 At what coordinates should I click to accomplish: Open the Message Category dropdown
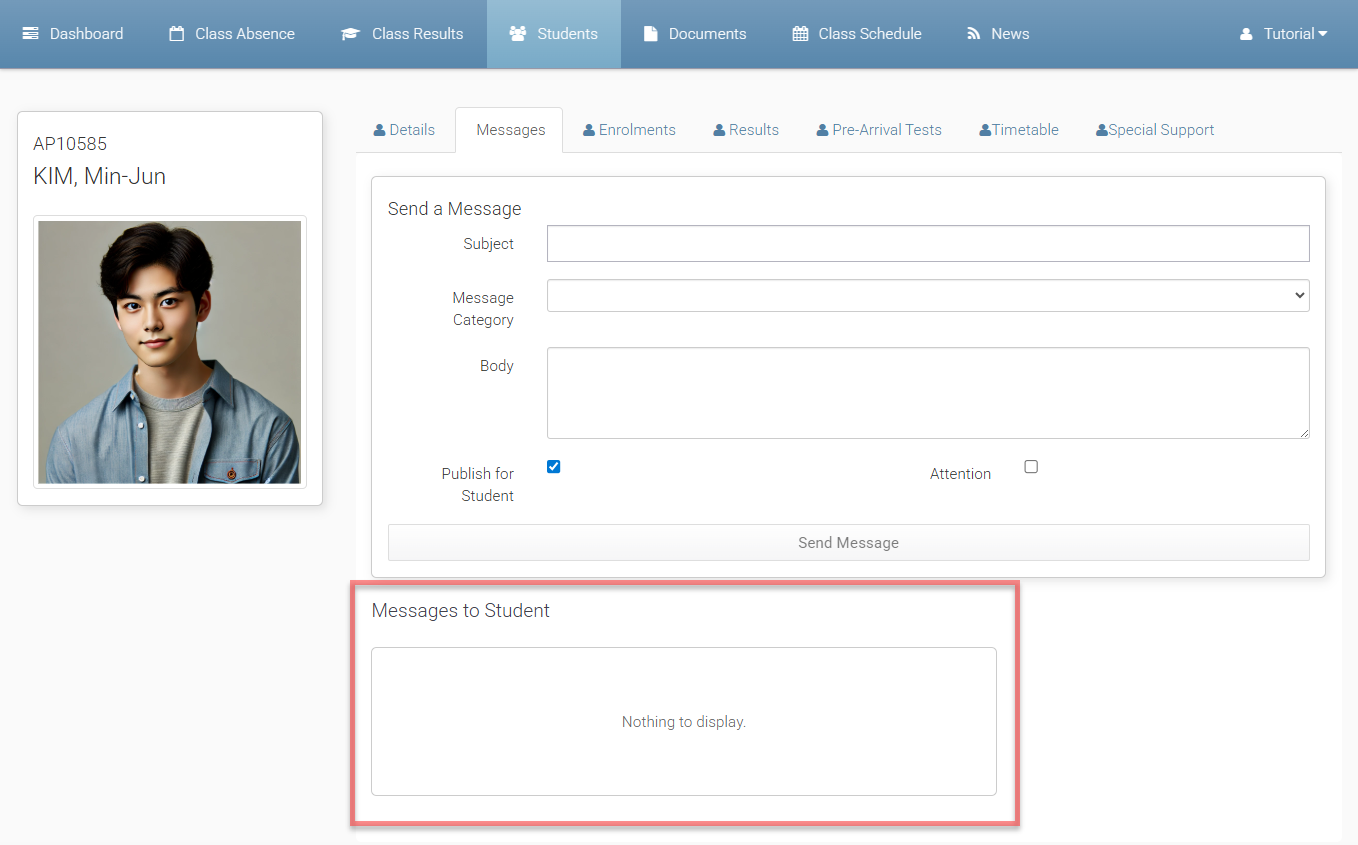[x=927, y=295]
